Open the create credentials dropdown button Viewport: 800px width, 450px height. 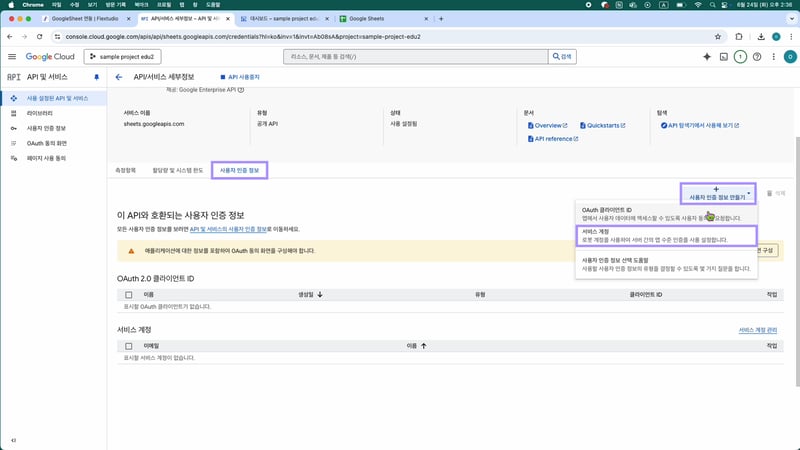coord(718,193)
